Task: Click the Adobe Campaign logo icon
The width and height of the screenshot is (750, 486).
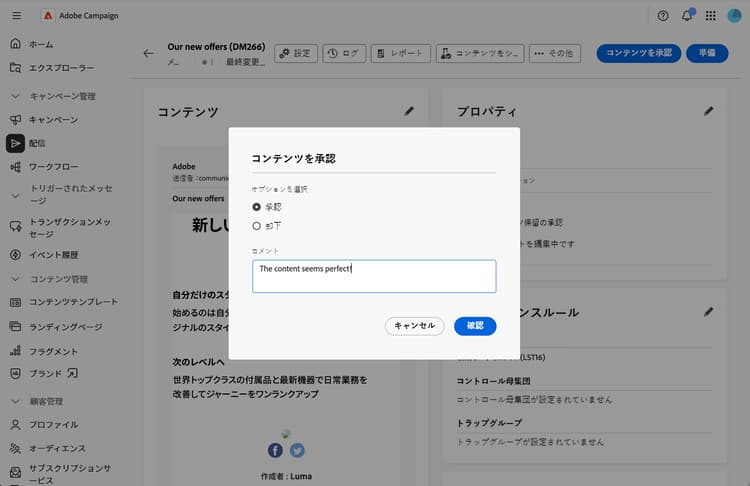Action: click(48, 16)
